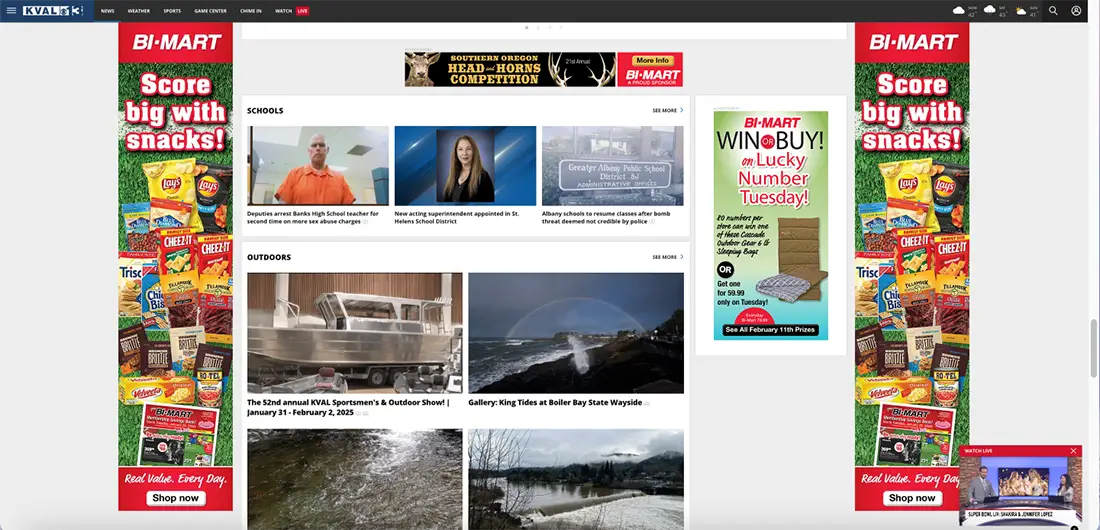1100x530 pixels.
Task: Click the Watch Live header label
Action: tap(979, 451)
